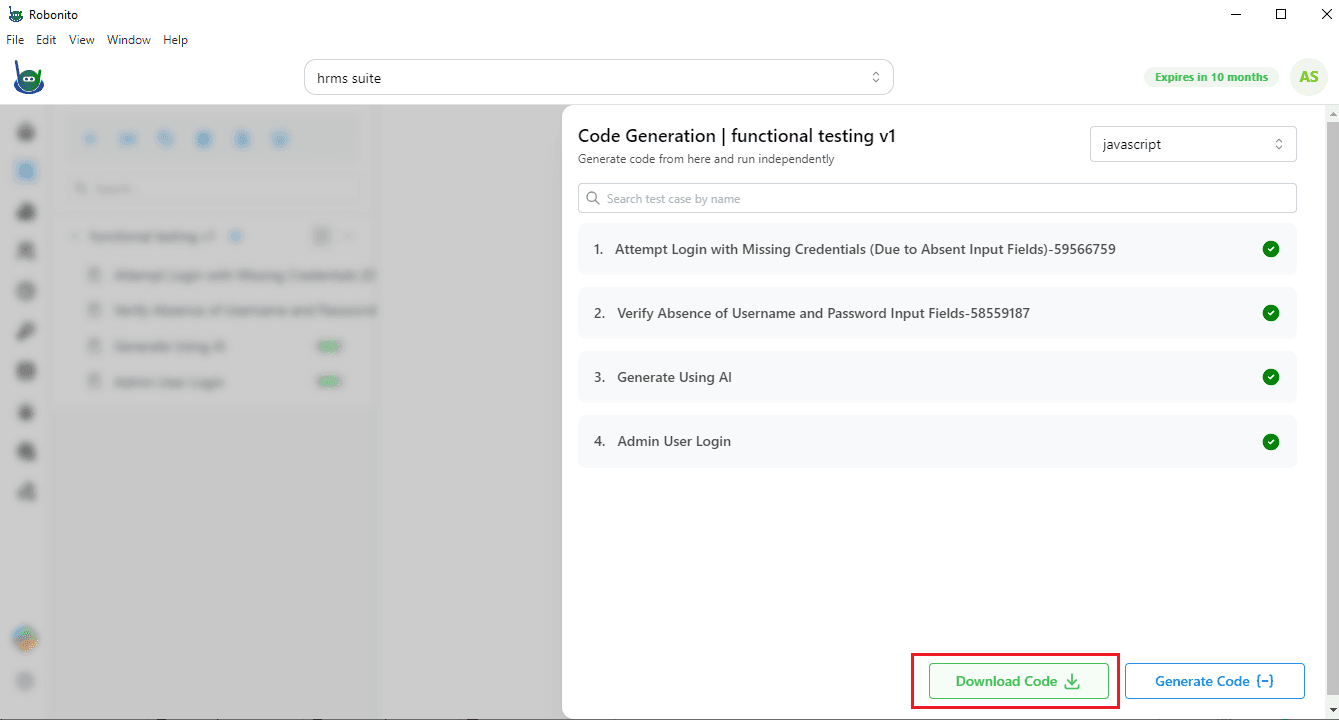1339x720 pixels.
Task: Click the magnifier icon in the test case search
Action: 594,198
